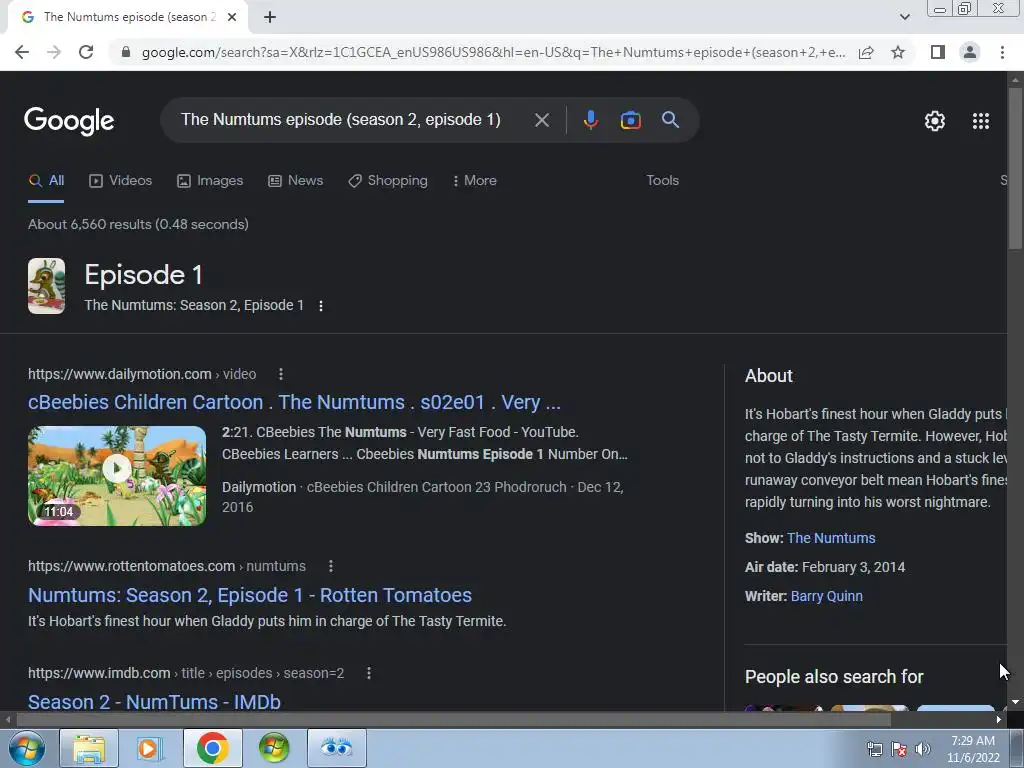
Task: Click the lock icon in the address bar
Action: (x=126, y=52)
